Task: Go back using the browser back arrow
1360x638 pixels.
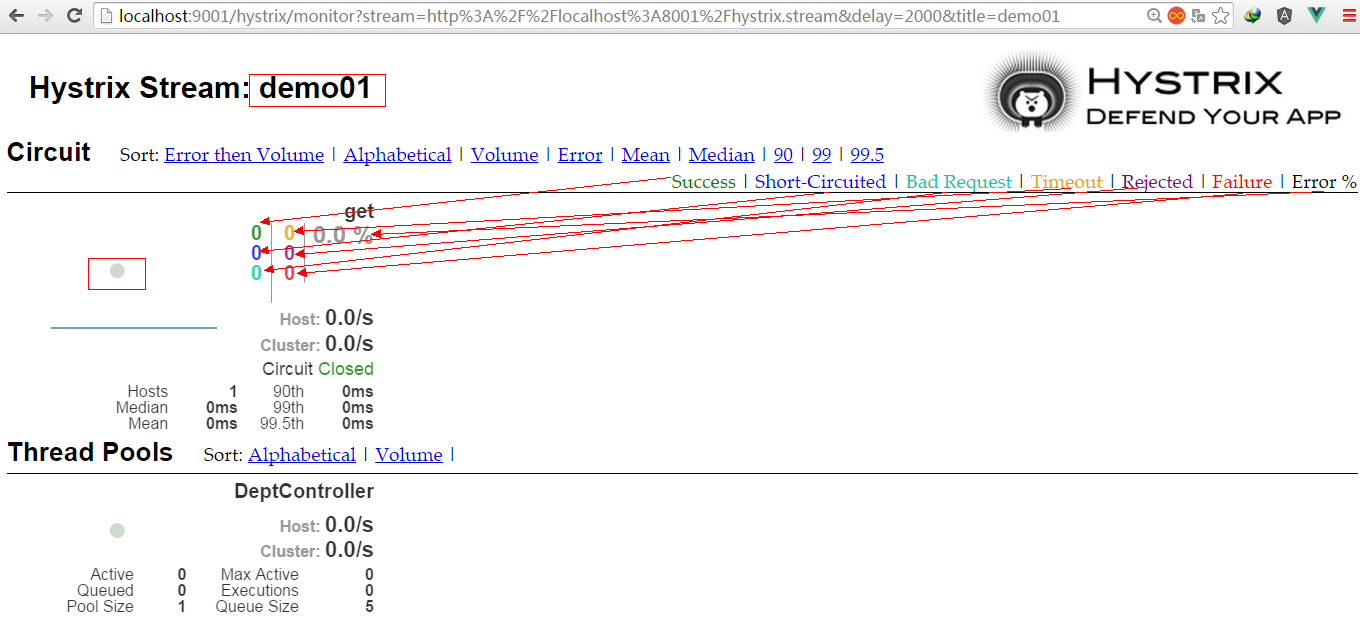Action: click(18, 16)
